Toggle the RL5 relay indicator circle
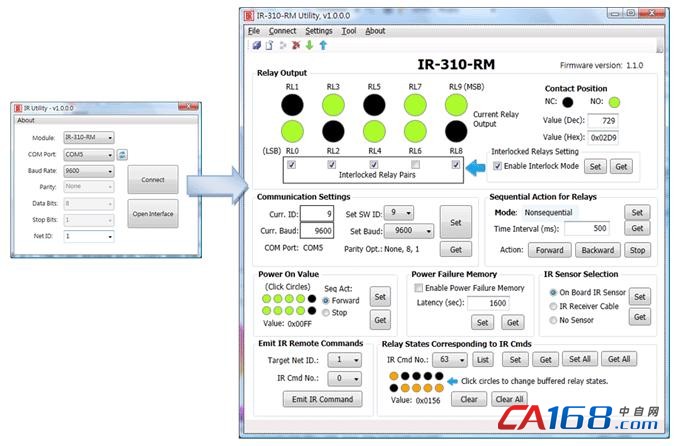The image size is (678, 446). (374, 105)
